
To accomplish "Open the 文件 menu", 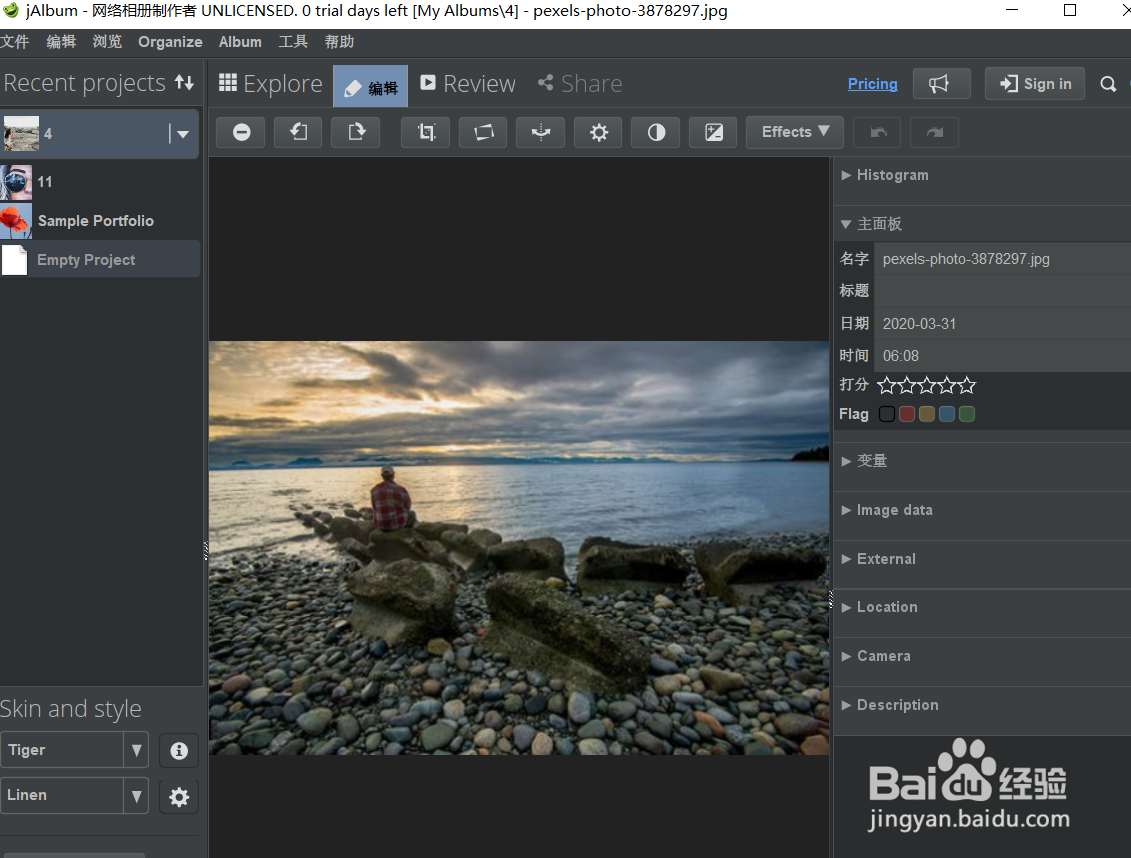I will click(x=14, y=42).
